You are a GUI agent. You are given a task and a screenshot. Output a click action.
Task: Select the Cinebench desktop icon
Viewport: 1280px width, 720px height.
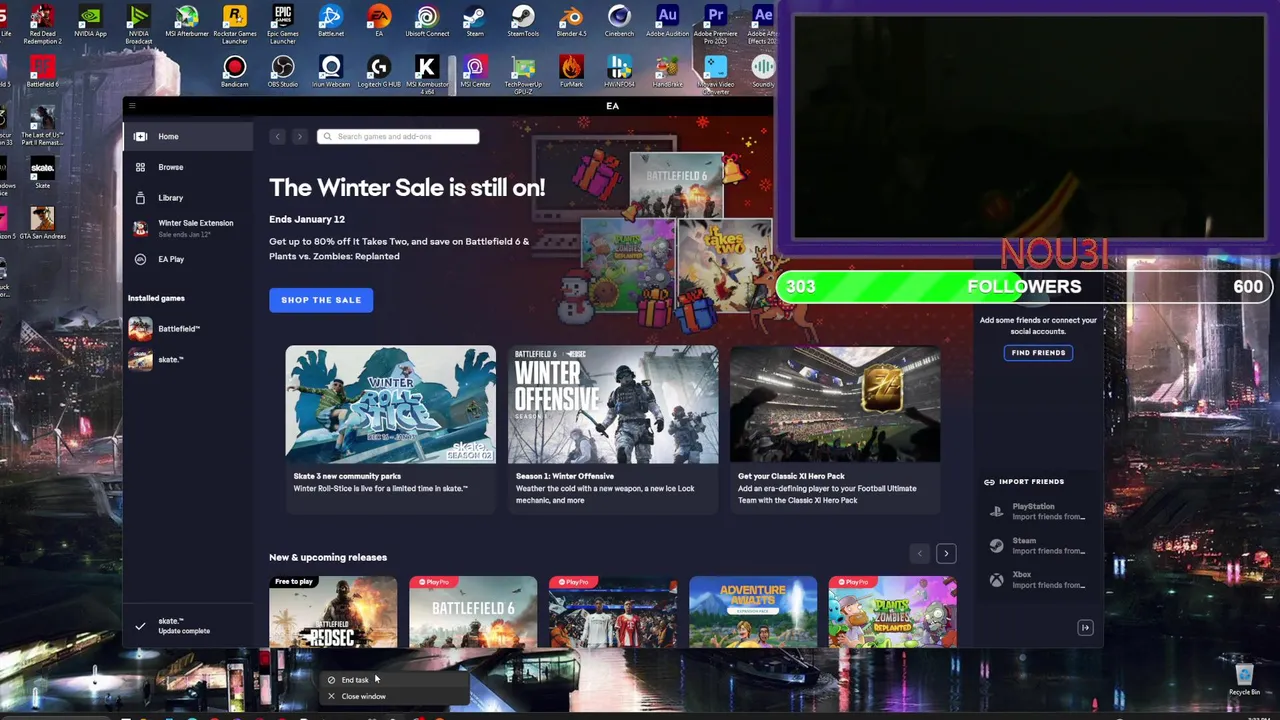pos(619,22)
